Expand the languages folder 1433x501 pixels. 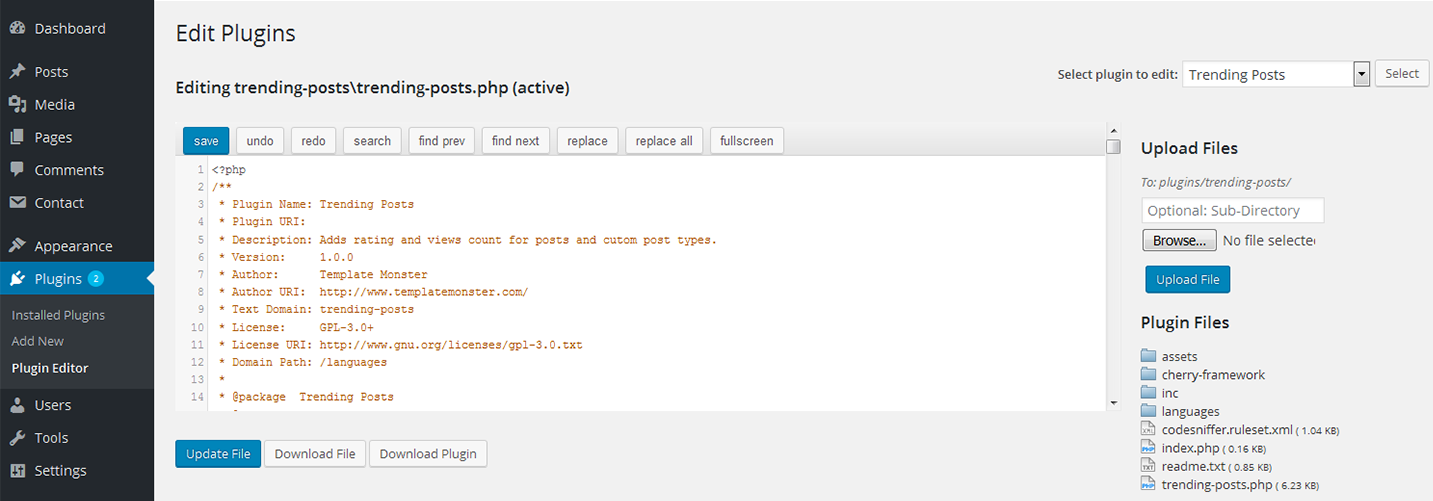click(x=1149, y=411)
